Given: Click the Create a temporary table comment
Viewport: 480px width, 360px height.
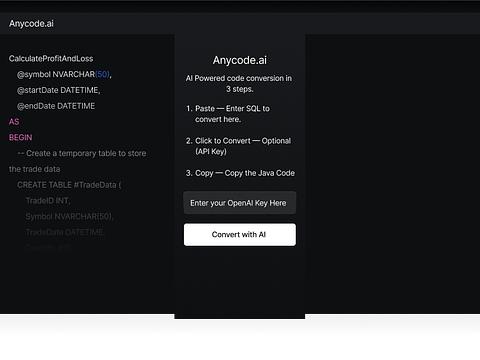Looking at the screenshot, I should pyautogui.click(x=82, y=153).
